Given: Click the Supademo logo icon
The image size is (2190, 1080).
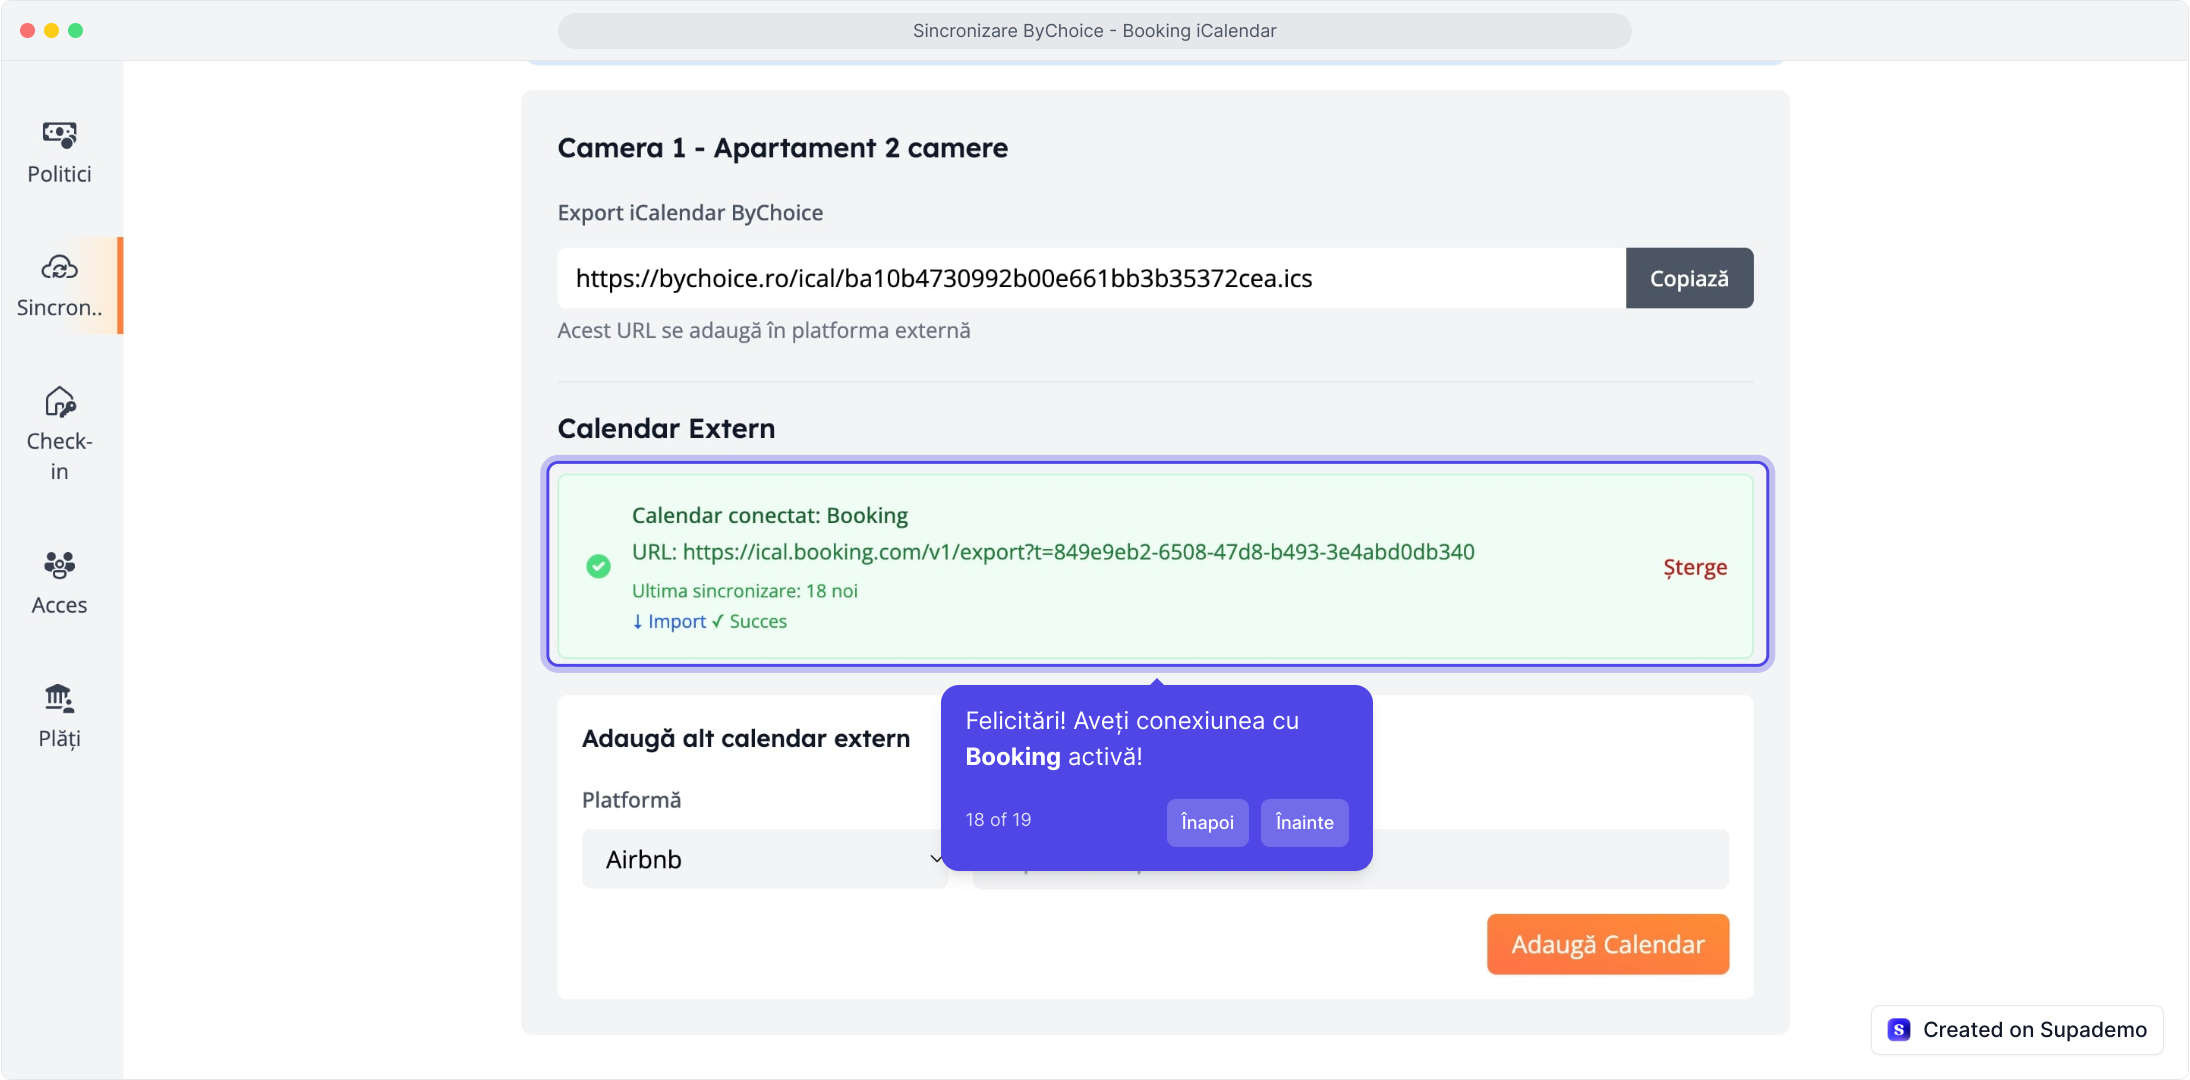Looking at the screenshot, I should (x=1899, y=1030).
